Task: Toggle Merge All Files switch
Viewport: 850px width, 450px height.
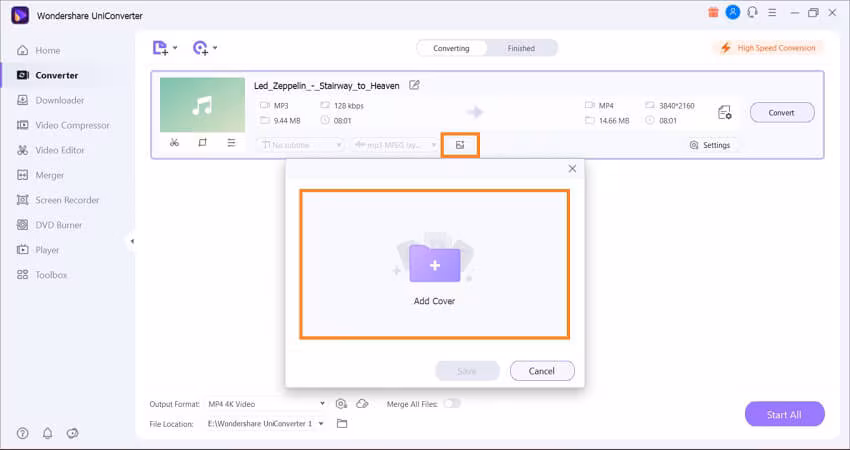Action: 452,403
